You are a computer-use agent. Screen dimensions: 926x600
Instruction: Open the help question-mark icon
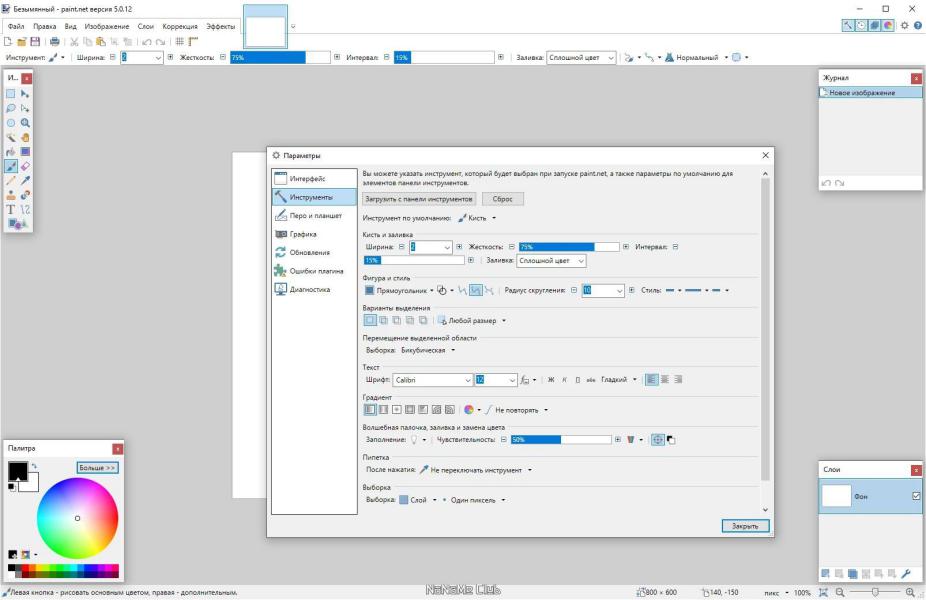[918, 25]
